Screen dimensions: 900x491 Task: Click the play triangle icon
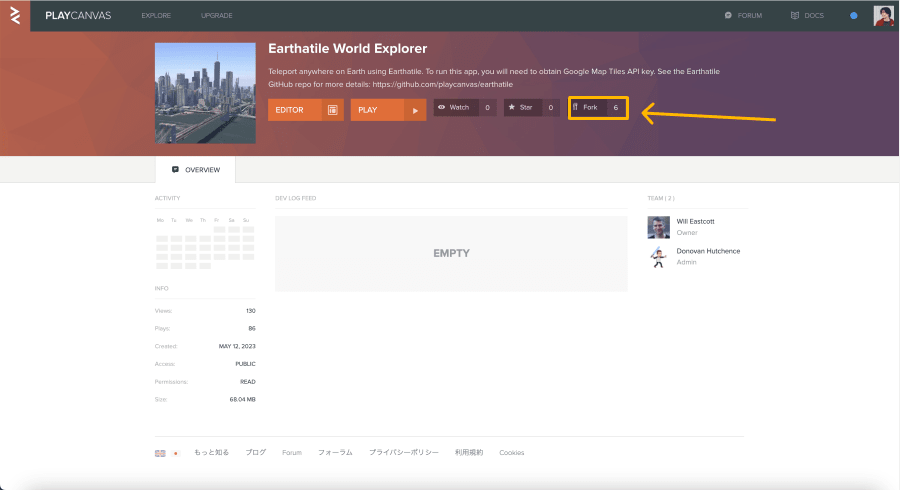(415, 110)
